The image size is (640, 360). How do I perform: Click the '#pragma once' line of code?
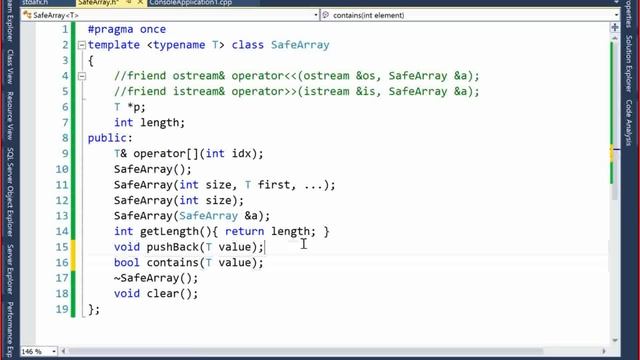click(x=127, y=29)
